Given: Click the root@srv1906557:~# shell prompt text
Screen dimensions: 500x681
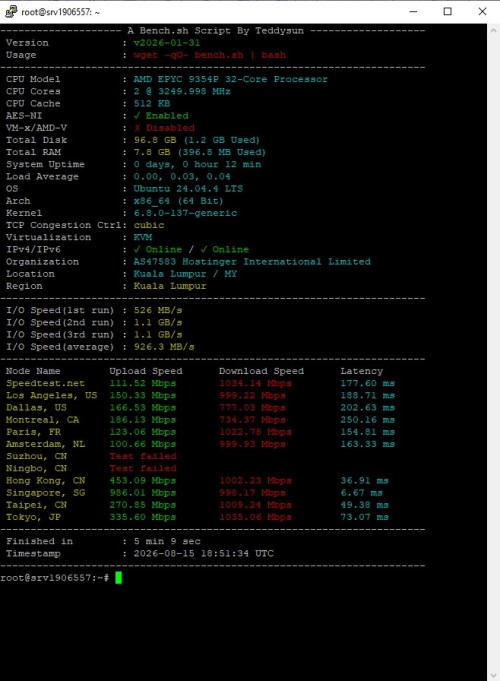Looking at the screenshot, I should [54, 578].
